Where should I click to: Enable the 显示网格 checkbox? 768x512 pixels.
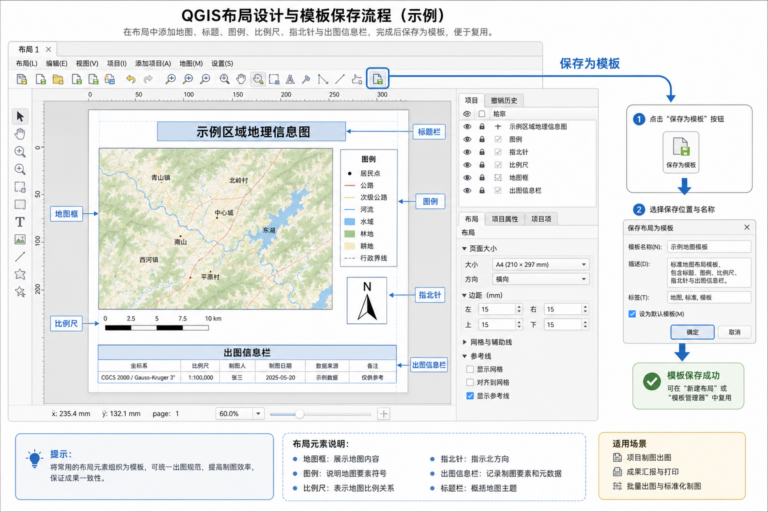470,369
